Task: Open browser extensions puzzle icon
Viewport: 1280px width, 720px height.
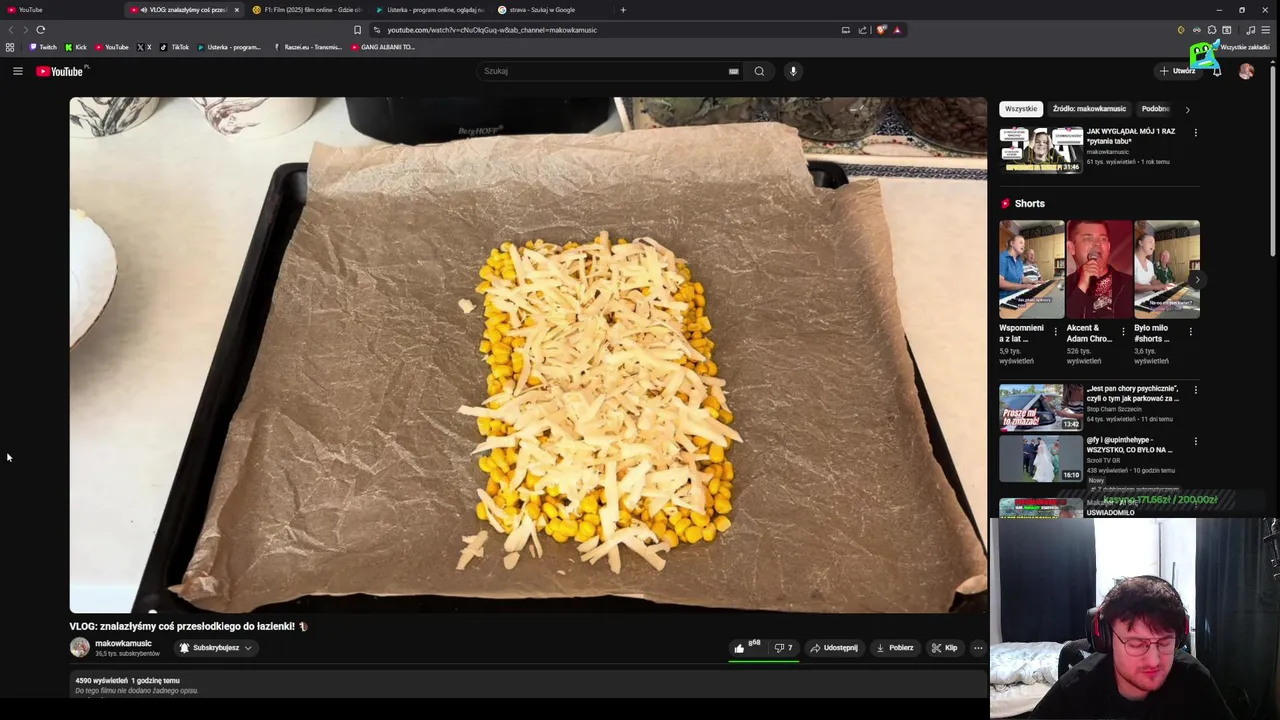Action: 1211,30
